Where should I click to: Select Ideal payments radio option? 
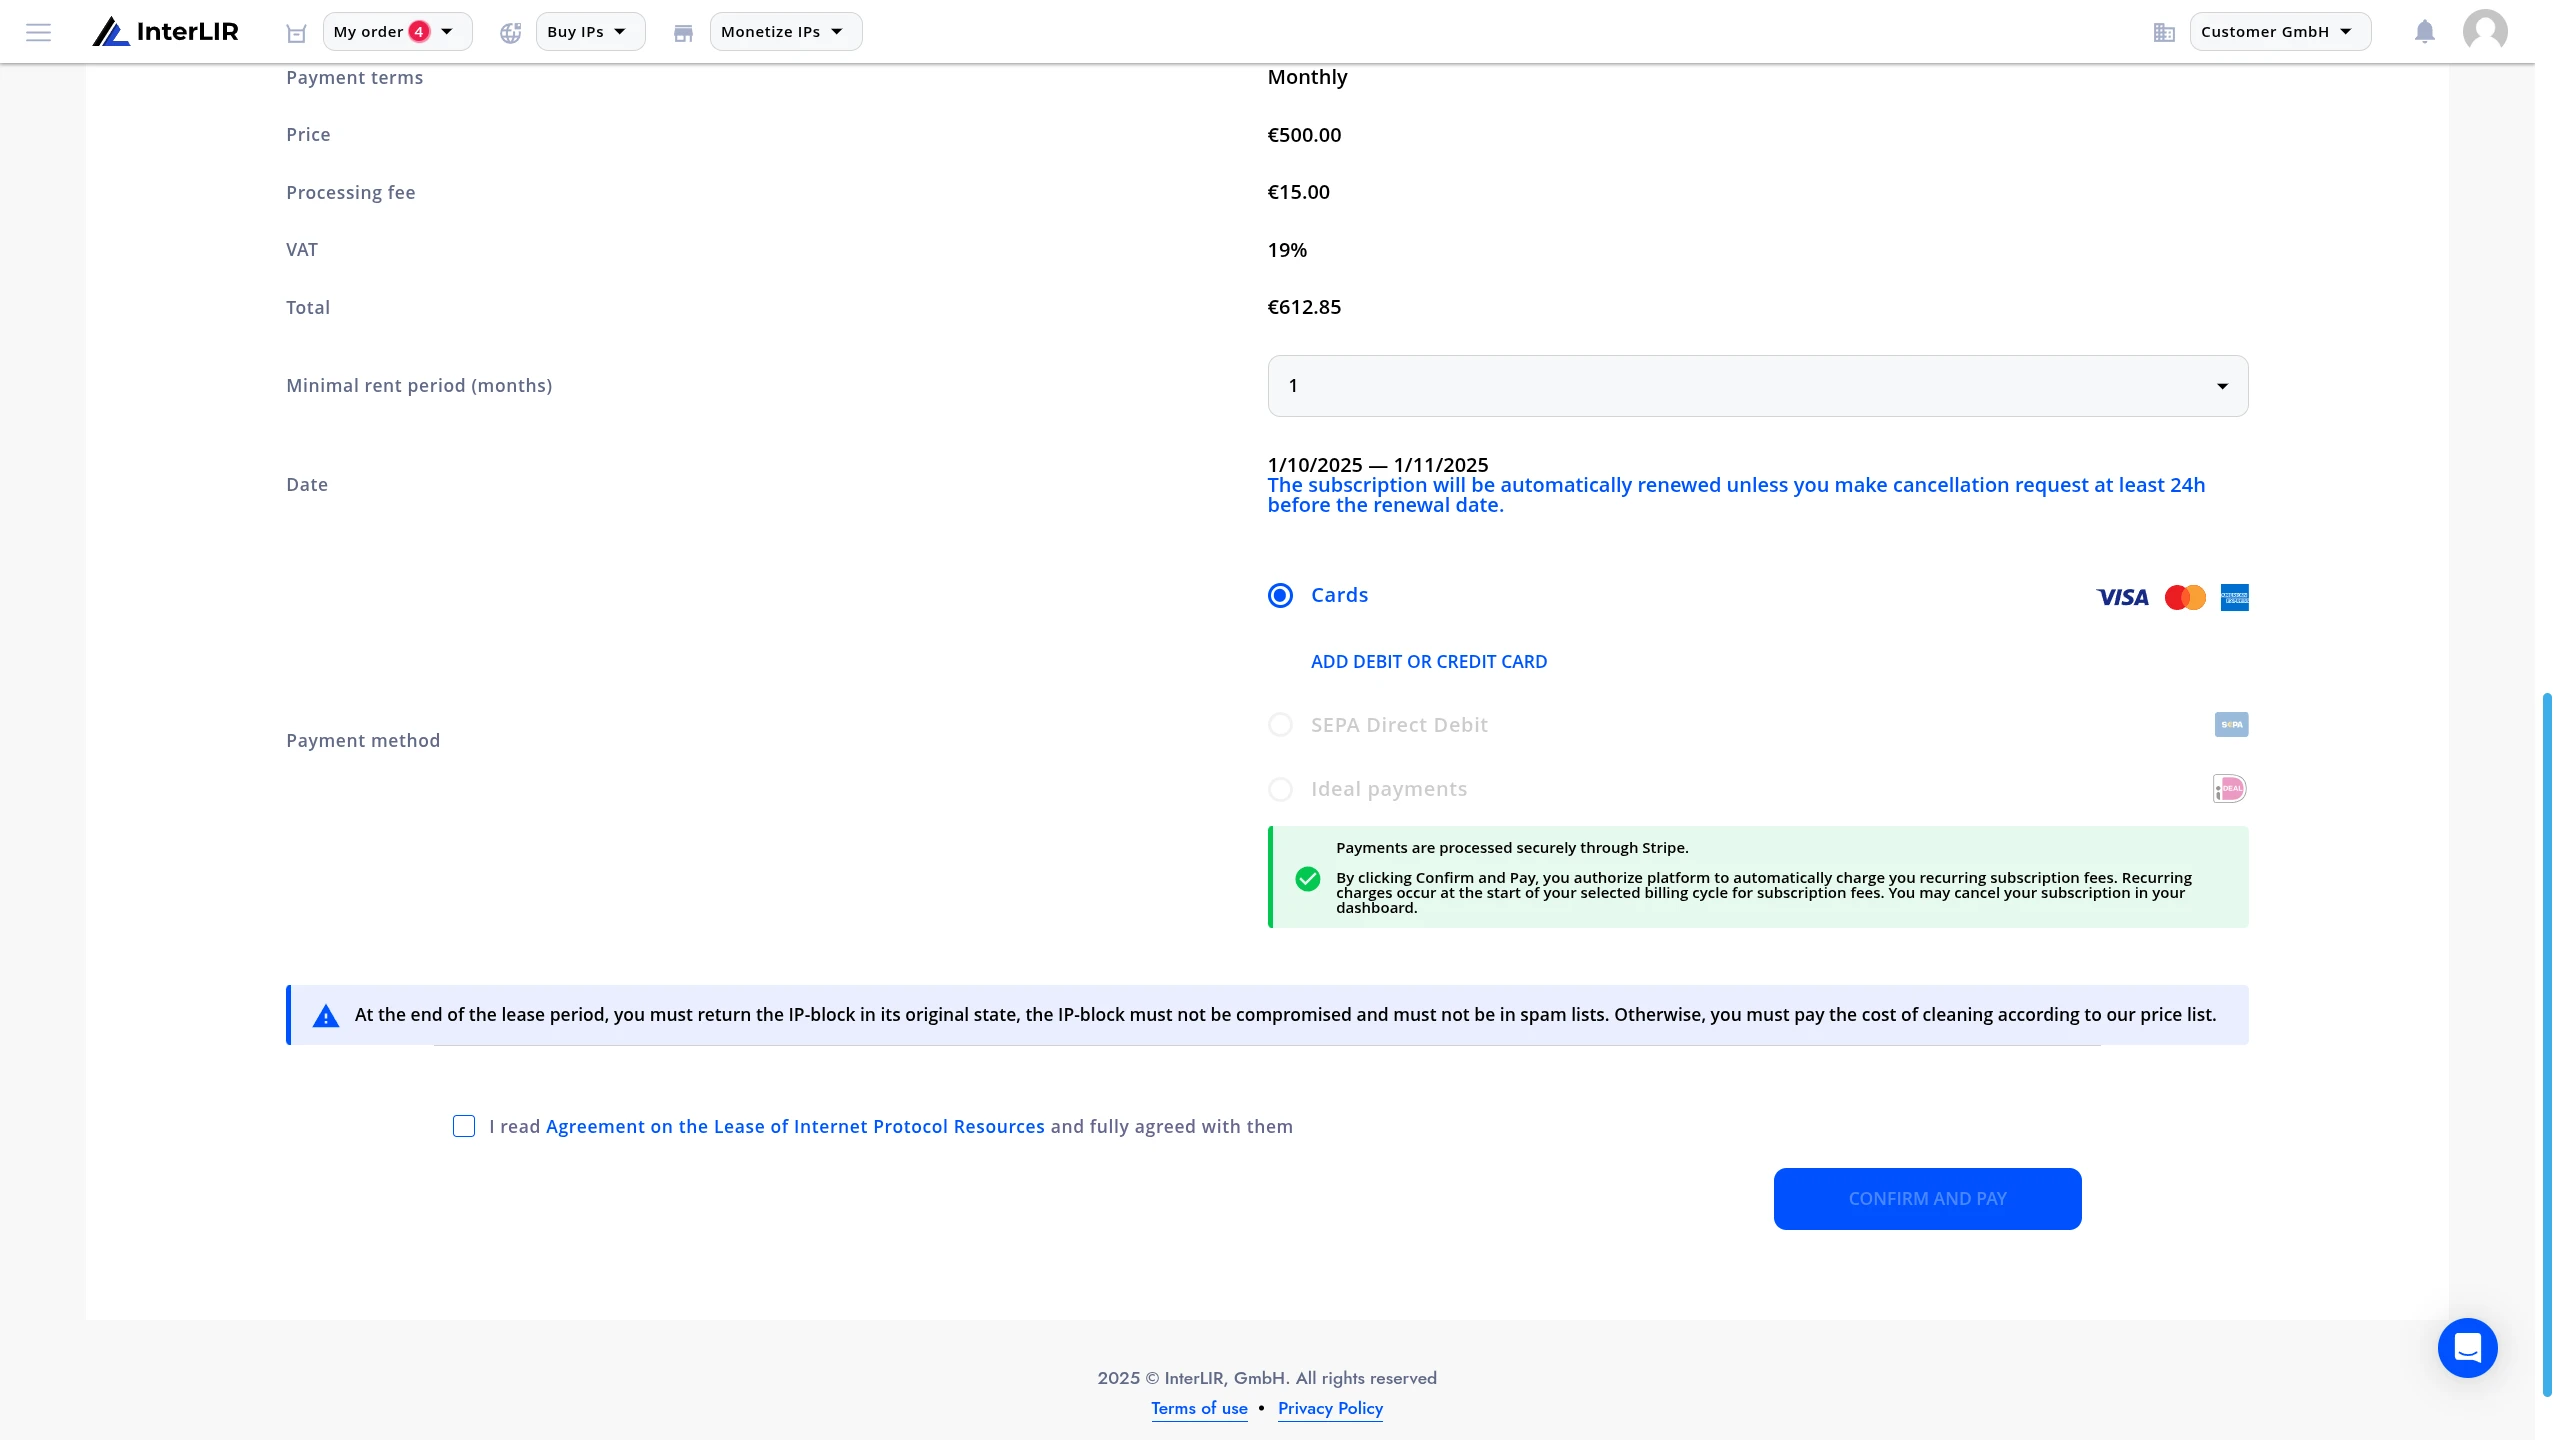click(1280, 789)
